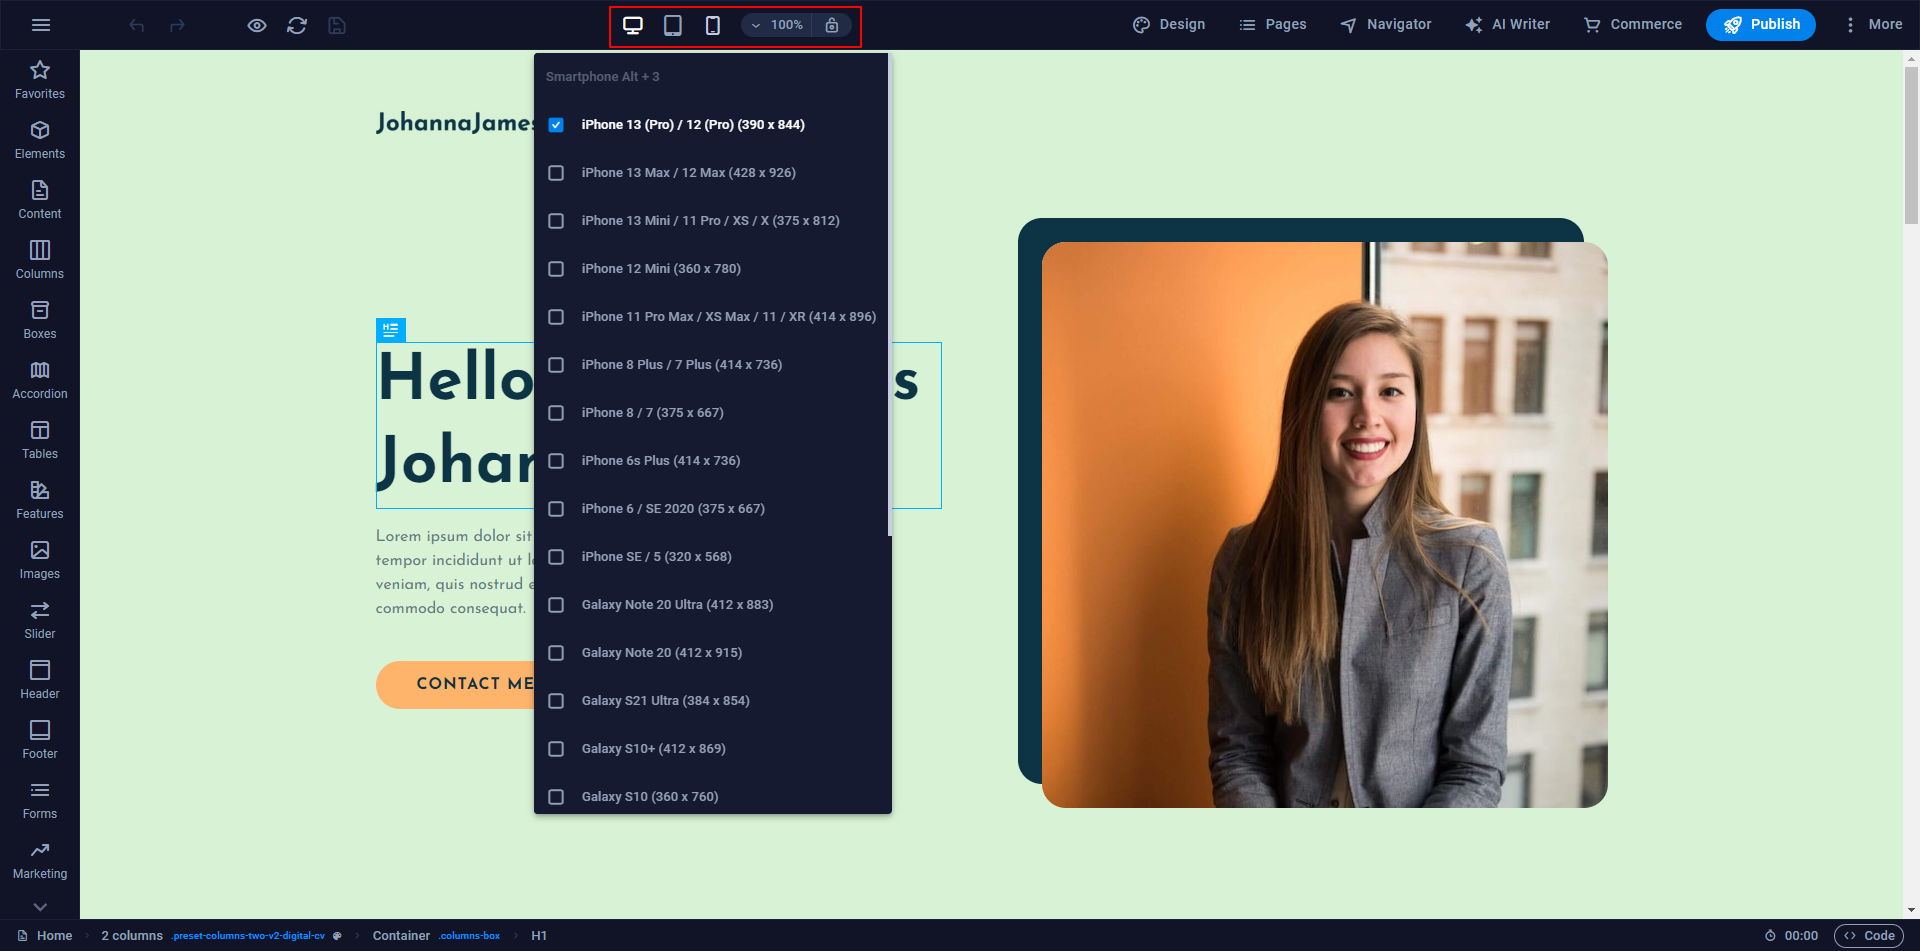
Task: Check Galaxy Note 20 Ultra option
Action: (x=556, y=605)
